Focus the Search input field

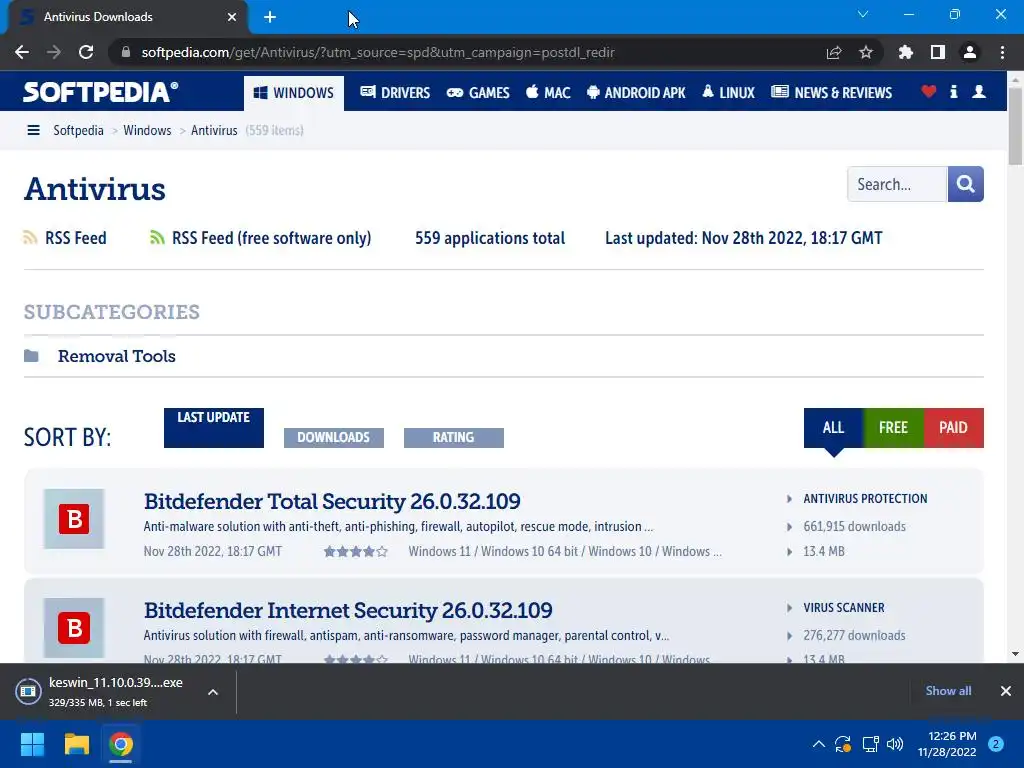(897, 184)
